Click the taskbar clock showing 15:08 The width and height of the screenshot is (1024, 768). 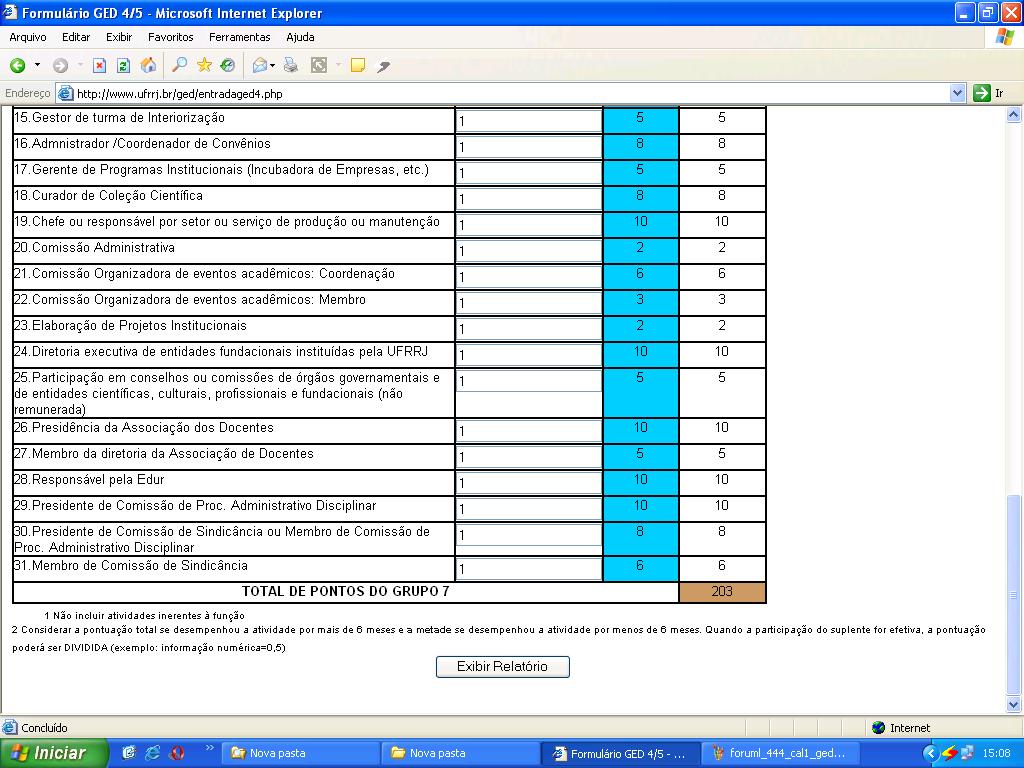point(997,754)
